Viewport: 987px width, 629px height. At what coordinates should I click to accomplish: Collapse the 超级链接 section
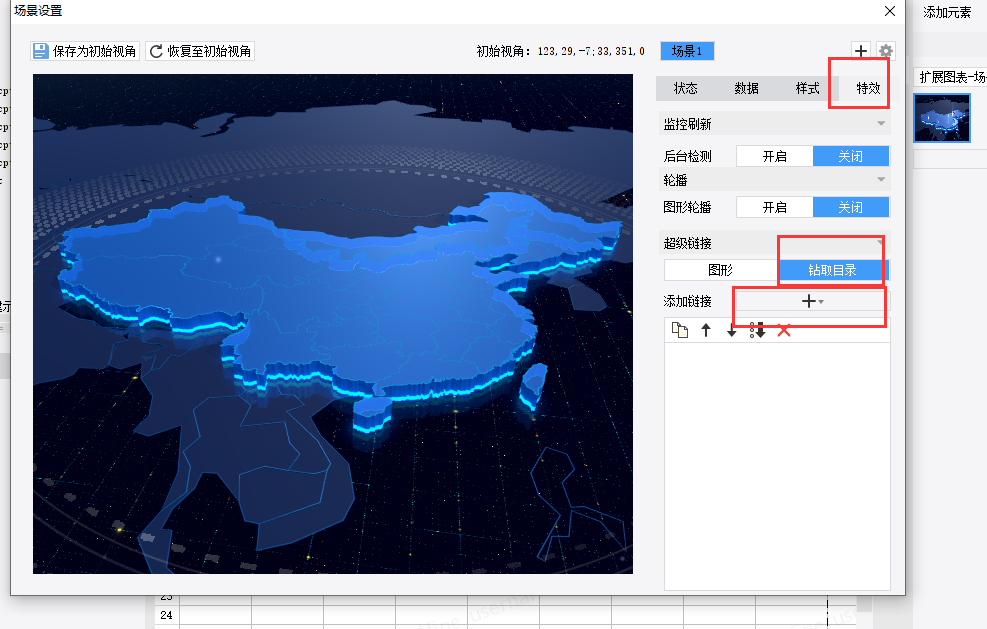880,242
